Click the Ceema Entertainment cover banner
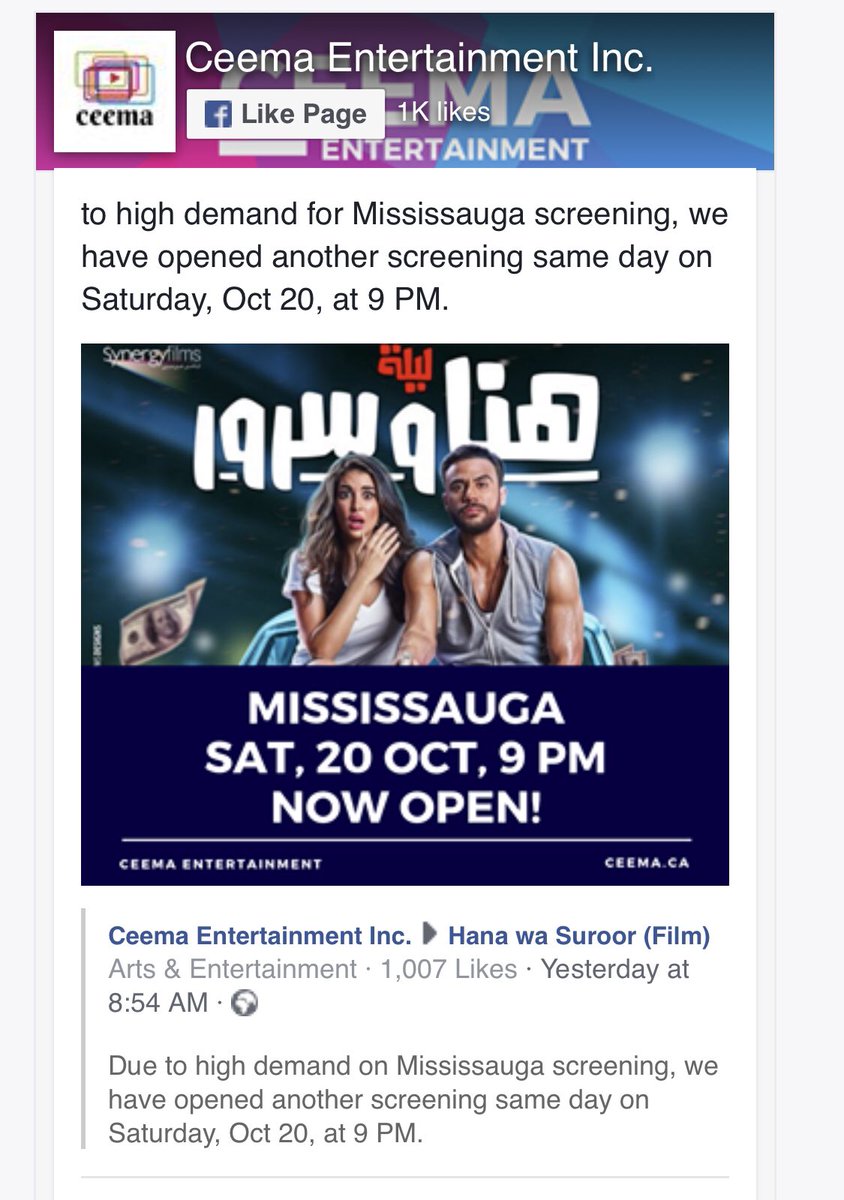Screen dimensions: 844x1200 click(405, 91)
